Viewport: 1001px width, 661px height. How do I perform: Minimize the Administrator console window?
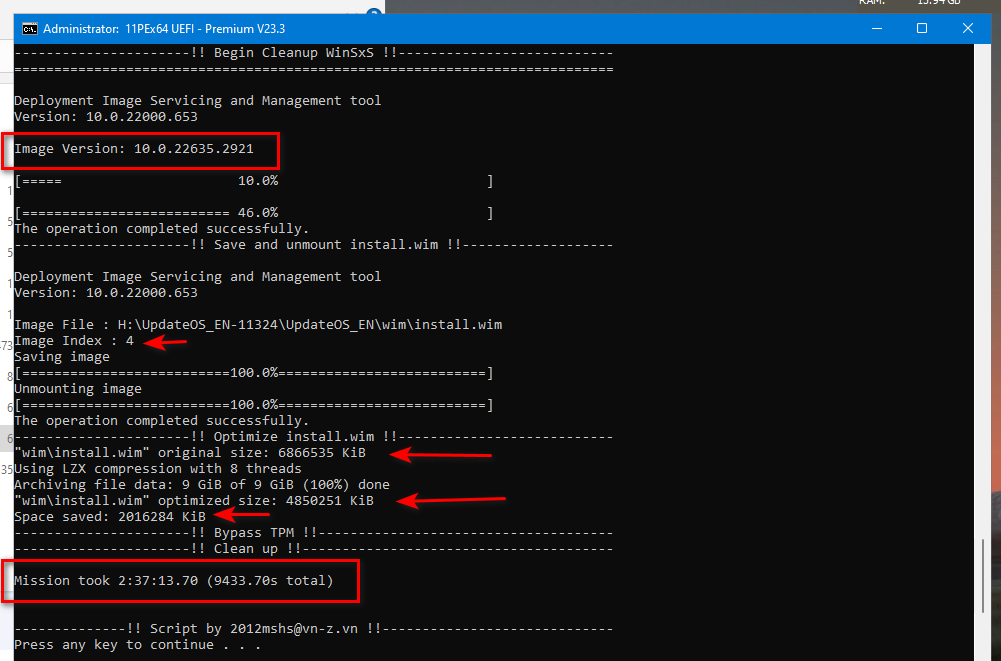coord(877,28)
